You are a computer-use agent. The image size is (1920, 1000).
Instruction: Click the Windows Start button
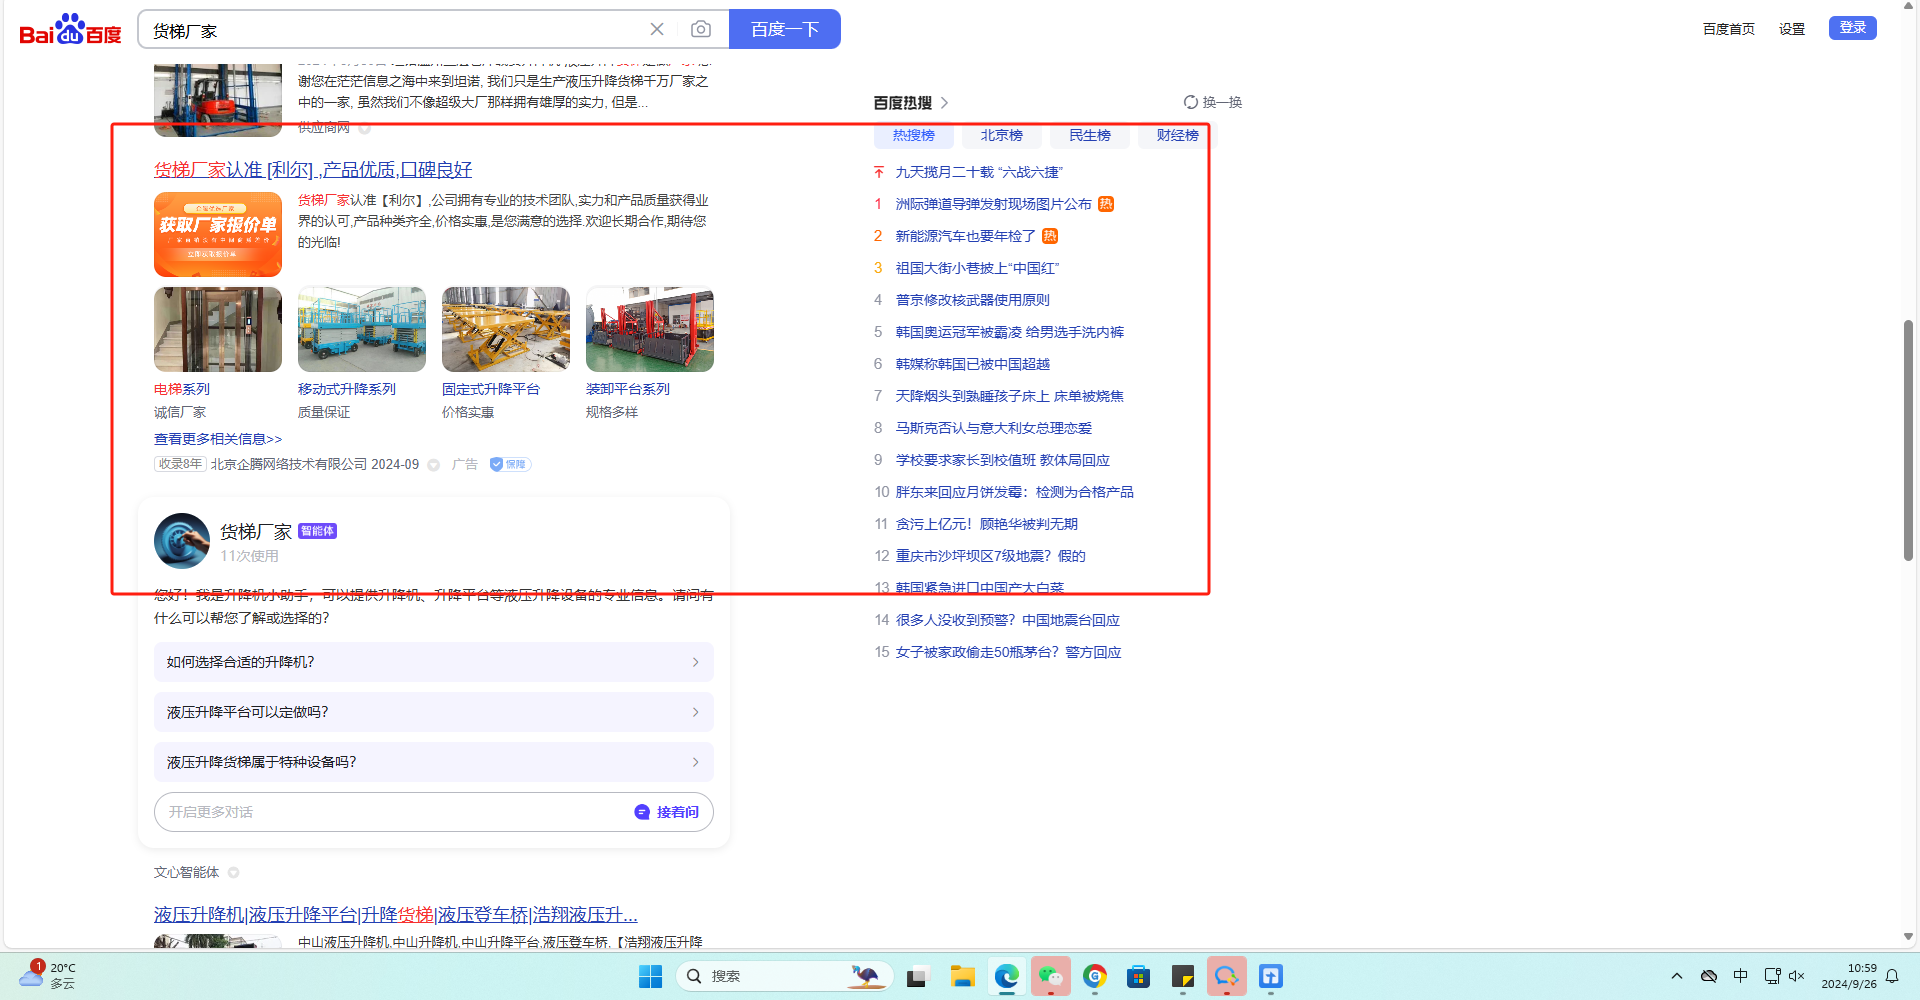tap(650, 976)
